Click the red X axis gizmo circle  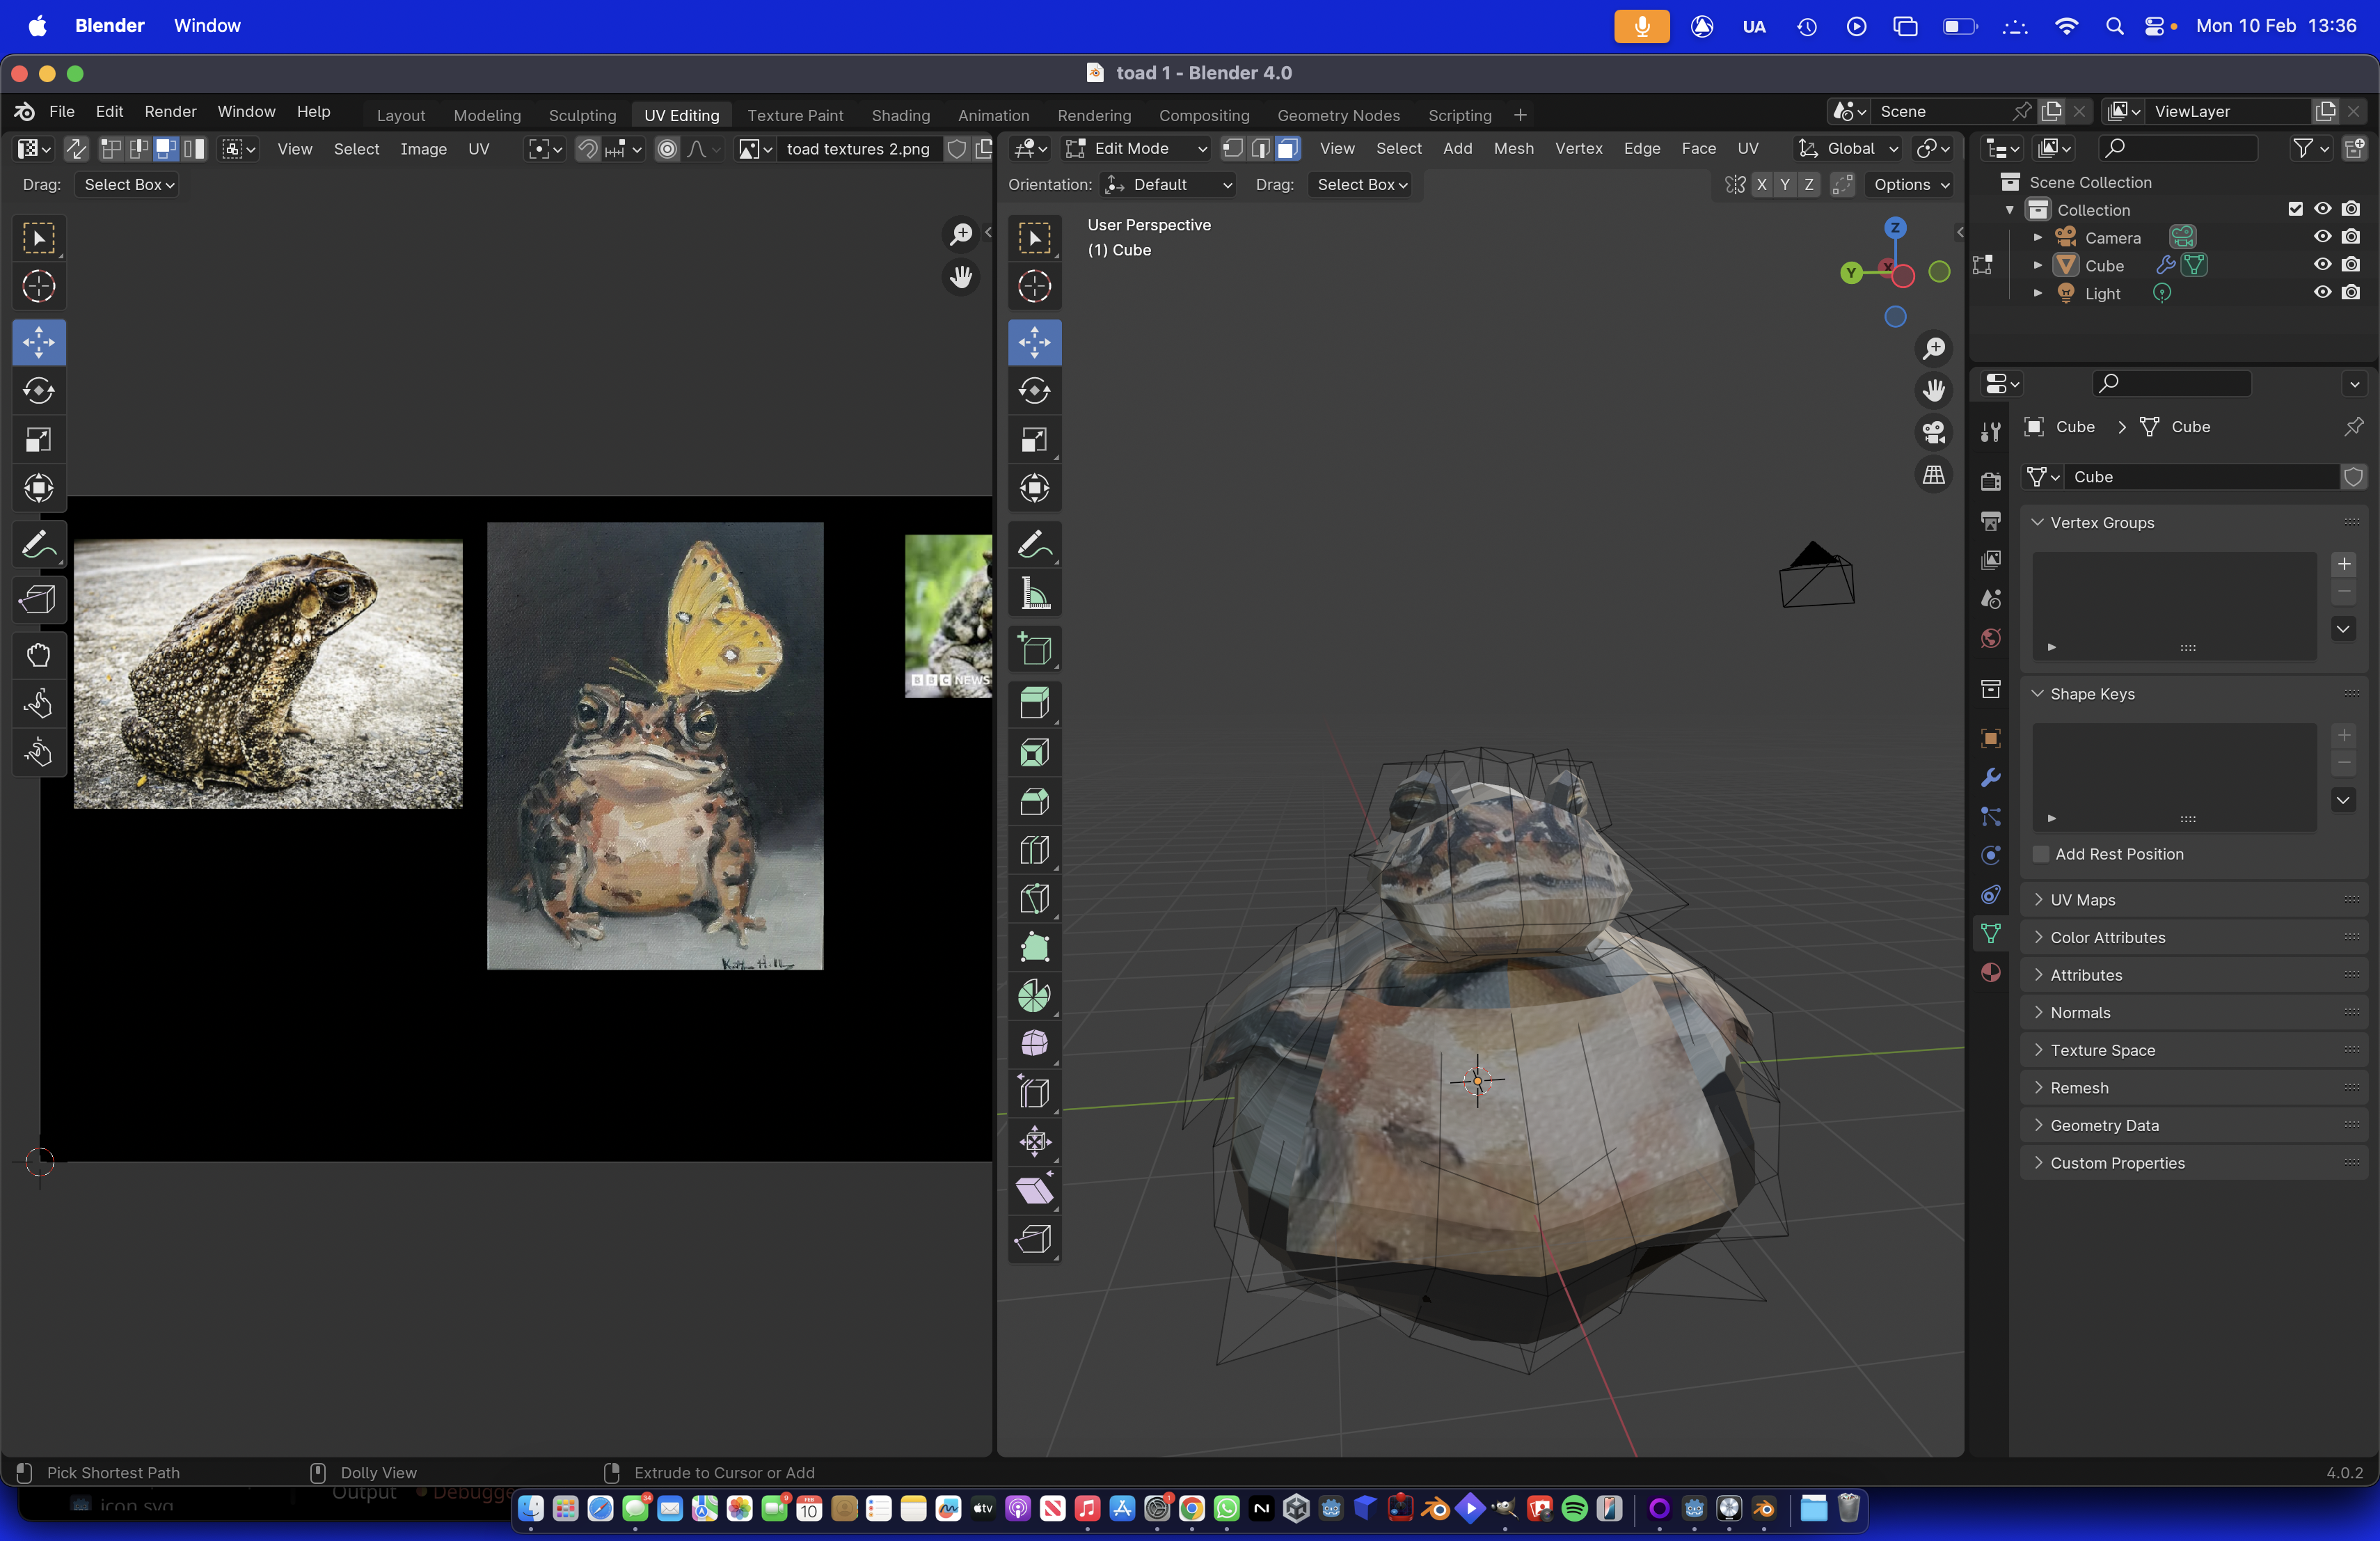pyautogui.click(x=1902, y=276)
